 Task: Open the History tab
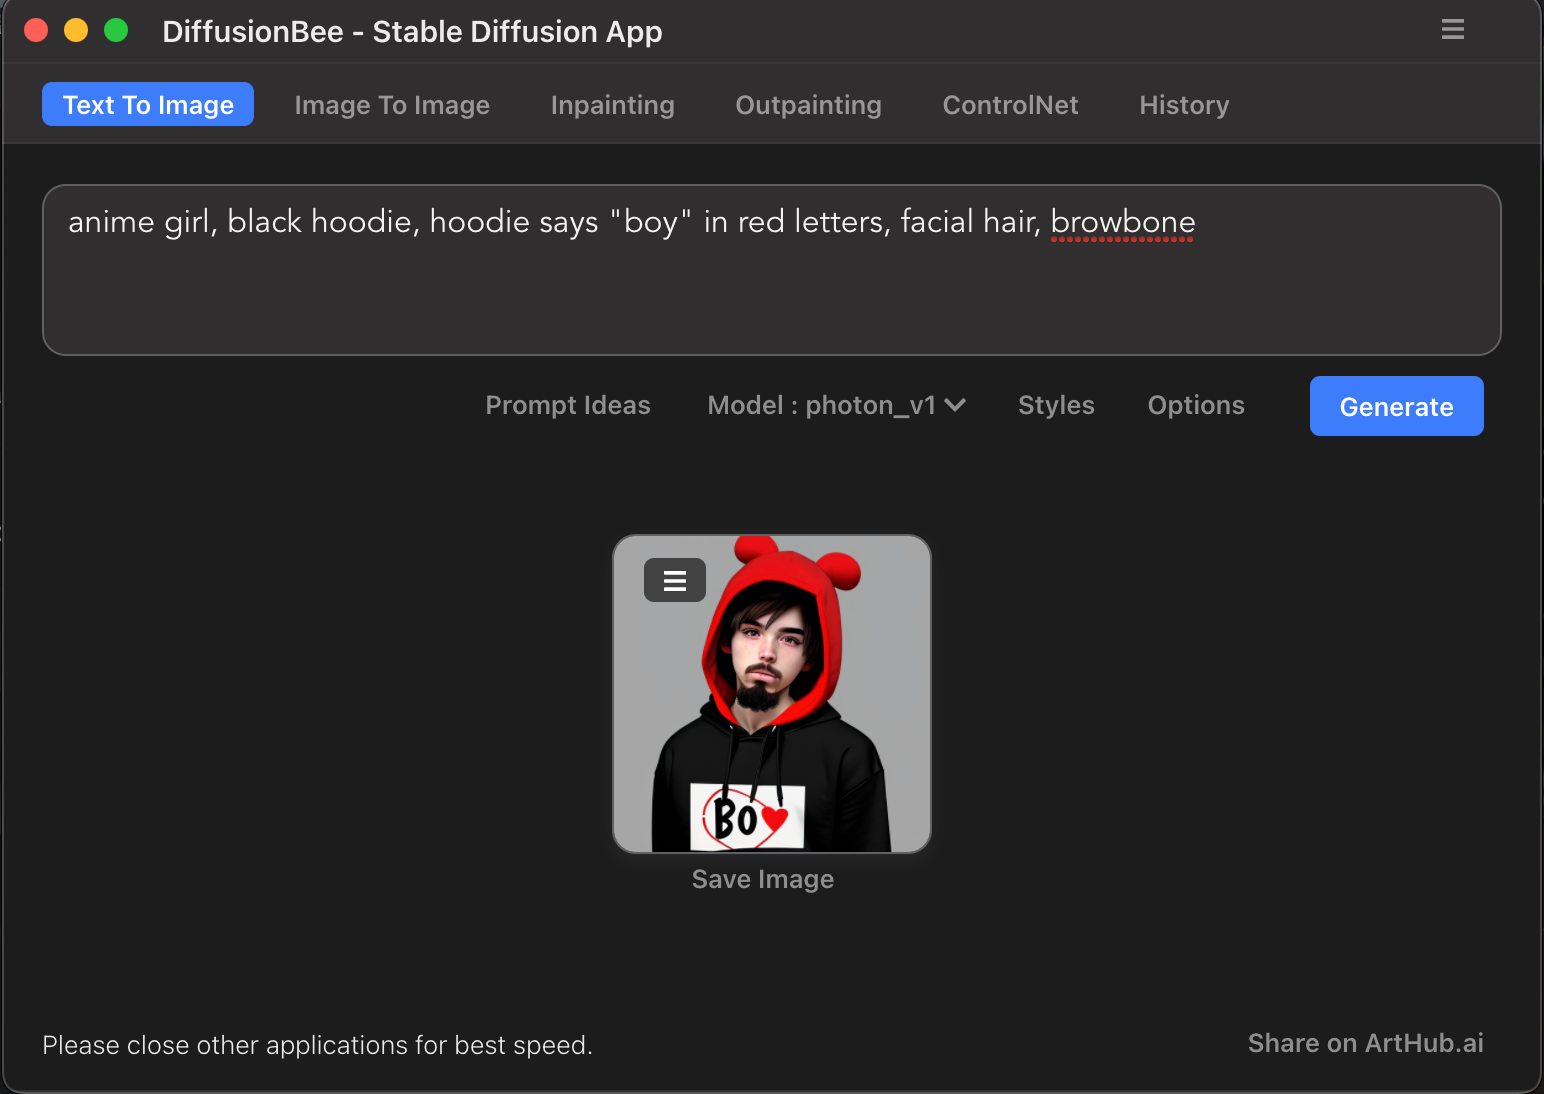[x=1184, y=105]
